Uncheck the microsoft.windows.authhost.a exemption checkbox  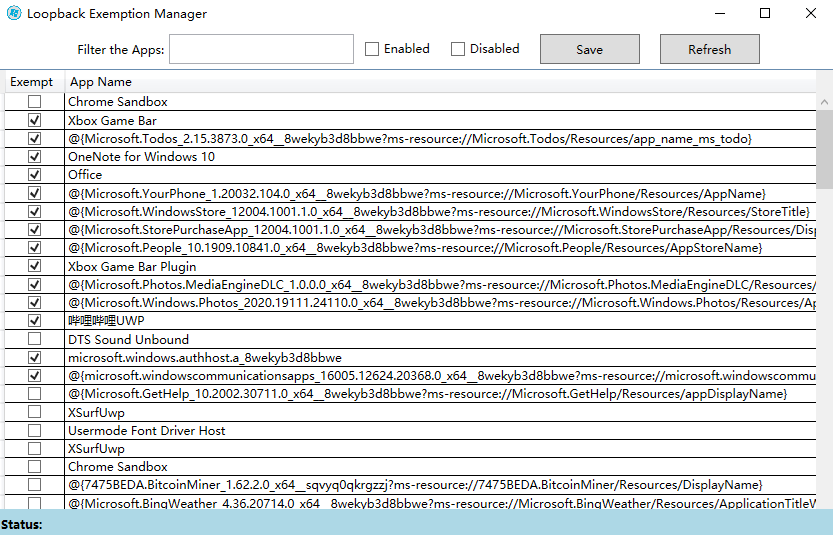[x=35, y=358]
